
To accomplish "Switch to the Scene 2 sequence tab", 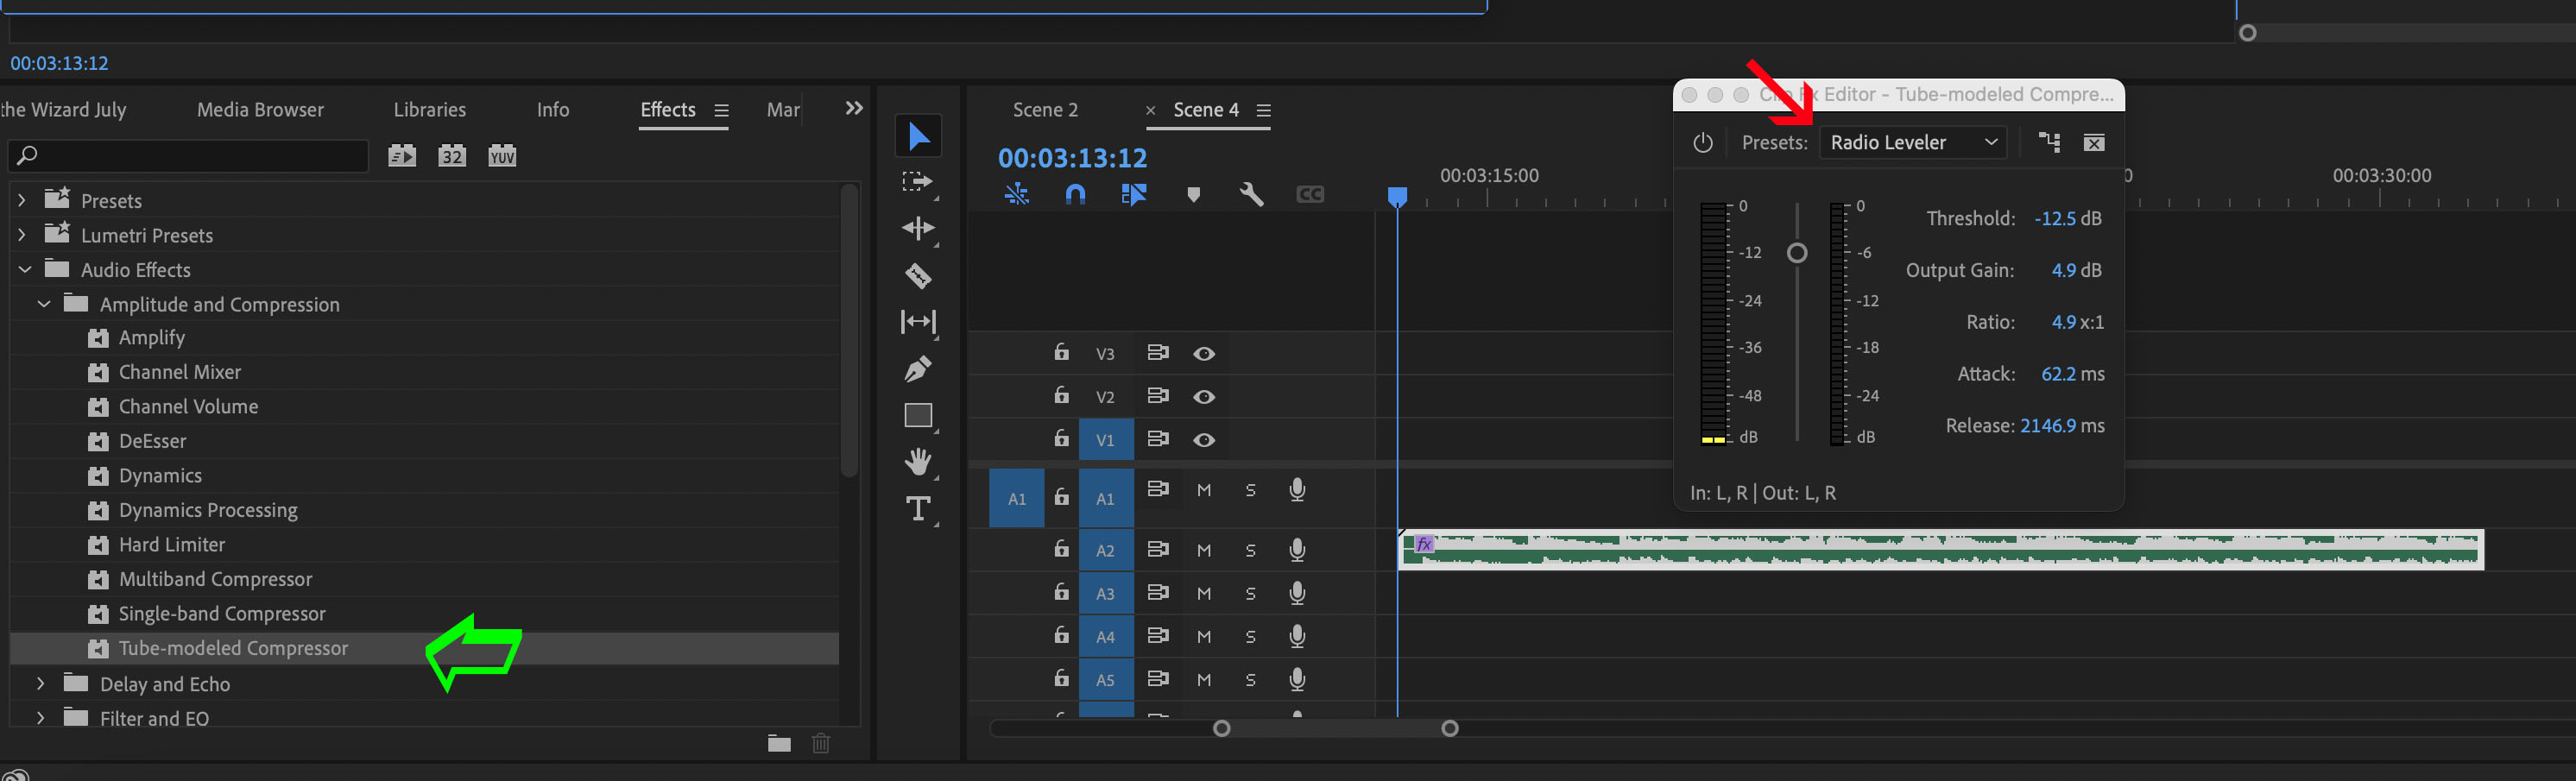I will click(1045, 110).
